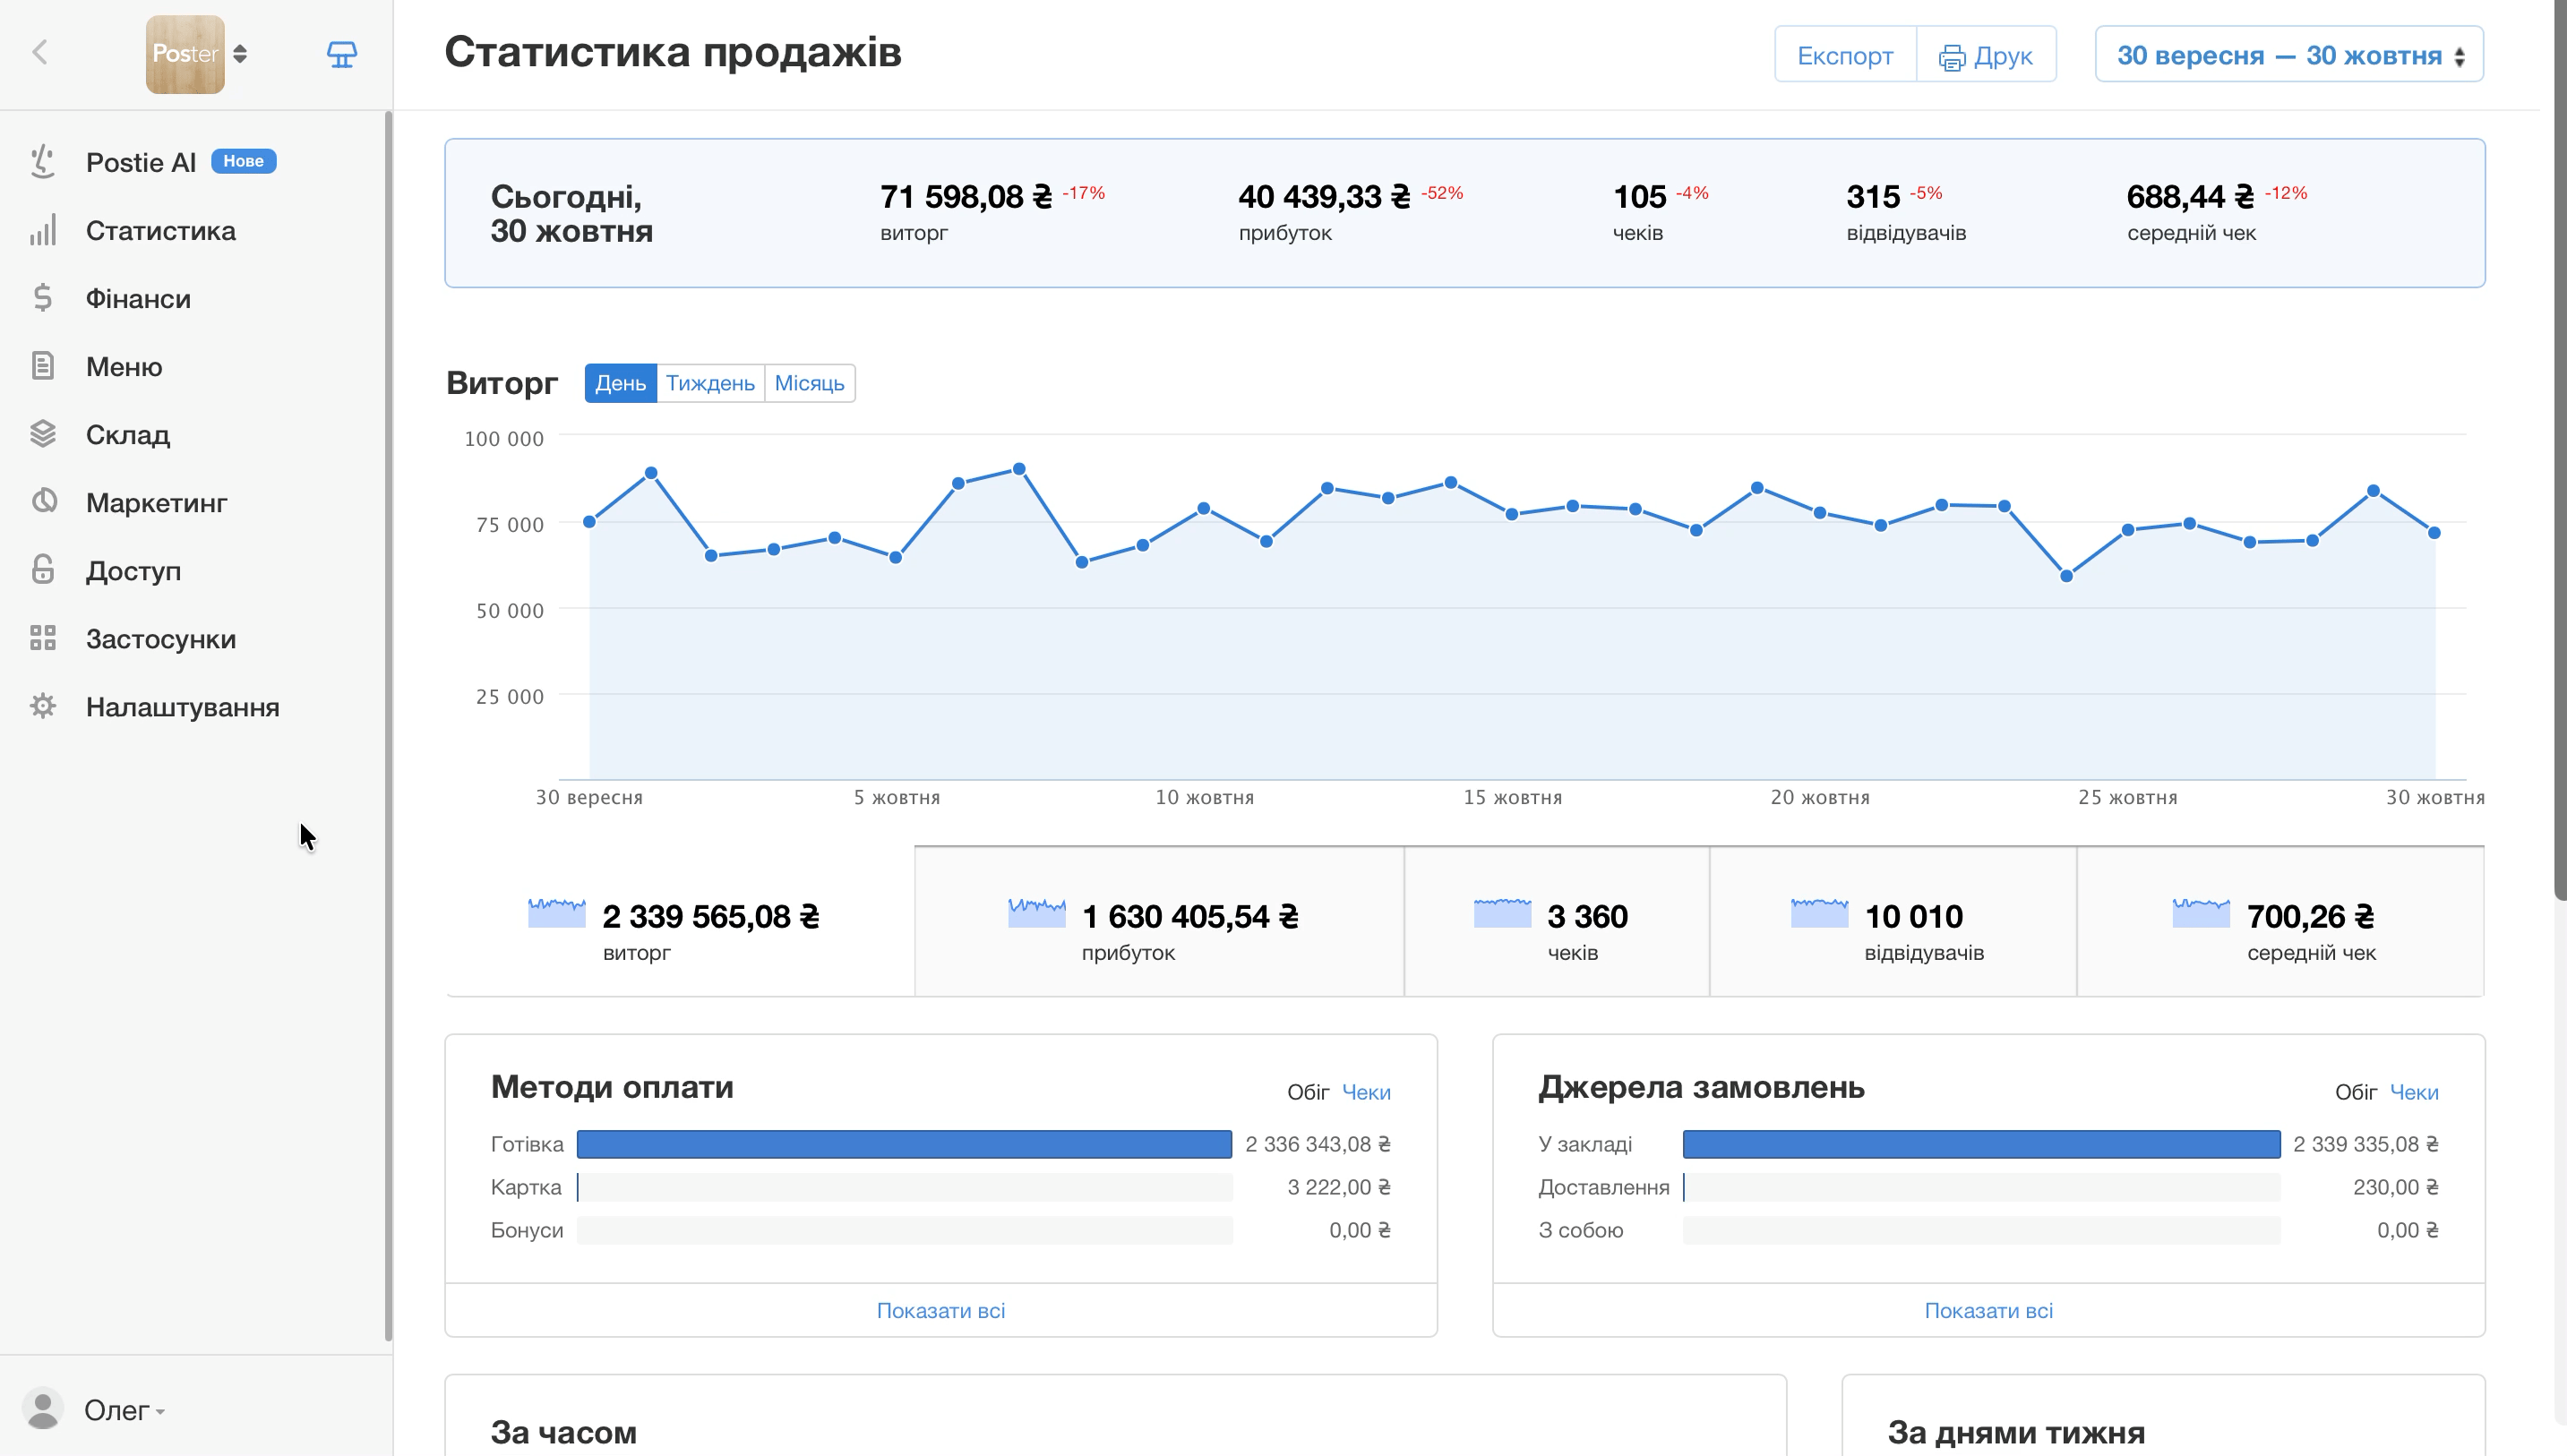This screenshot has width=2567, height=1456.
Task: Click the Експорт button
Action: (1845, 55)
